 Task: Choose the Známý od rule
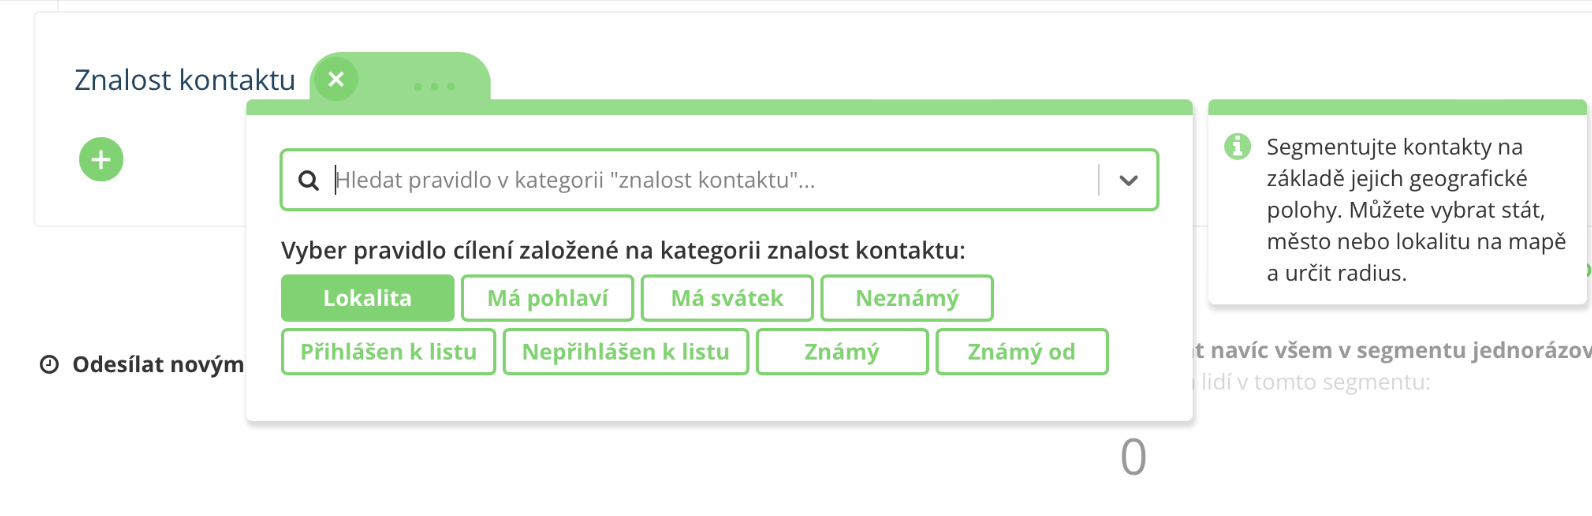[x=1022, y=352]
